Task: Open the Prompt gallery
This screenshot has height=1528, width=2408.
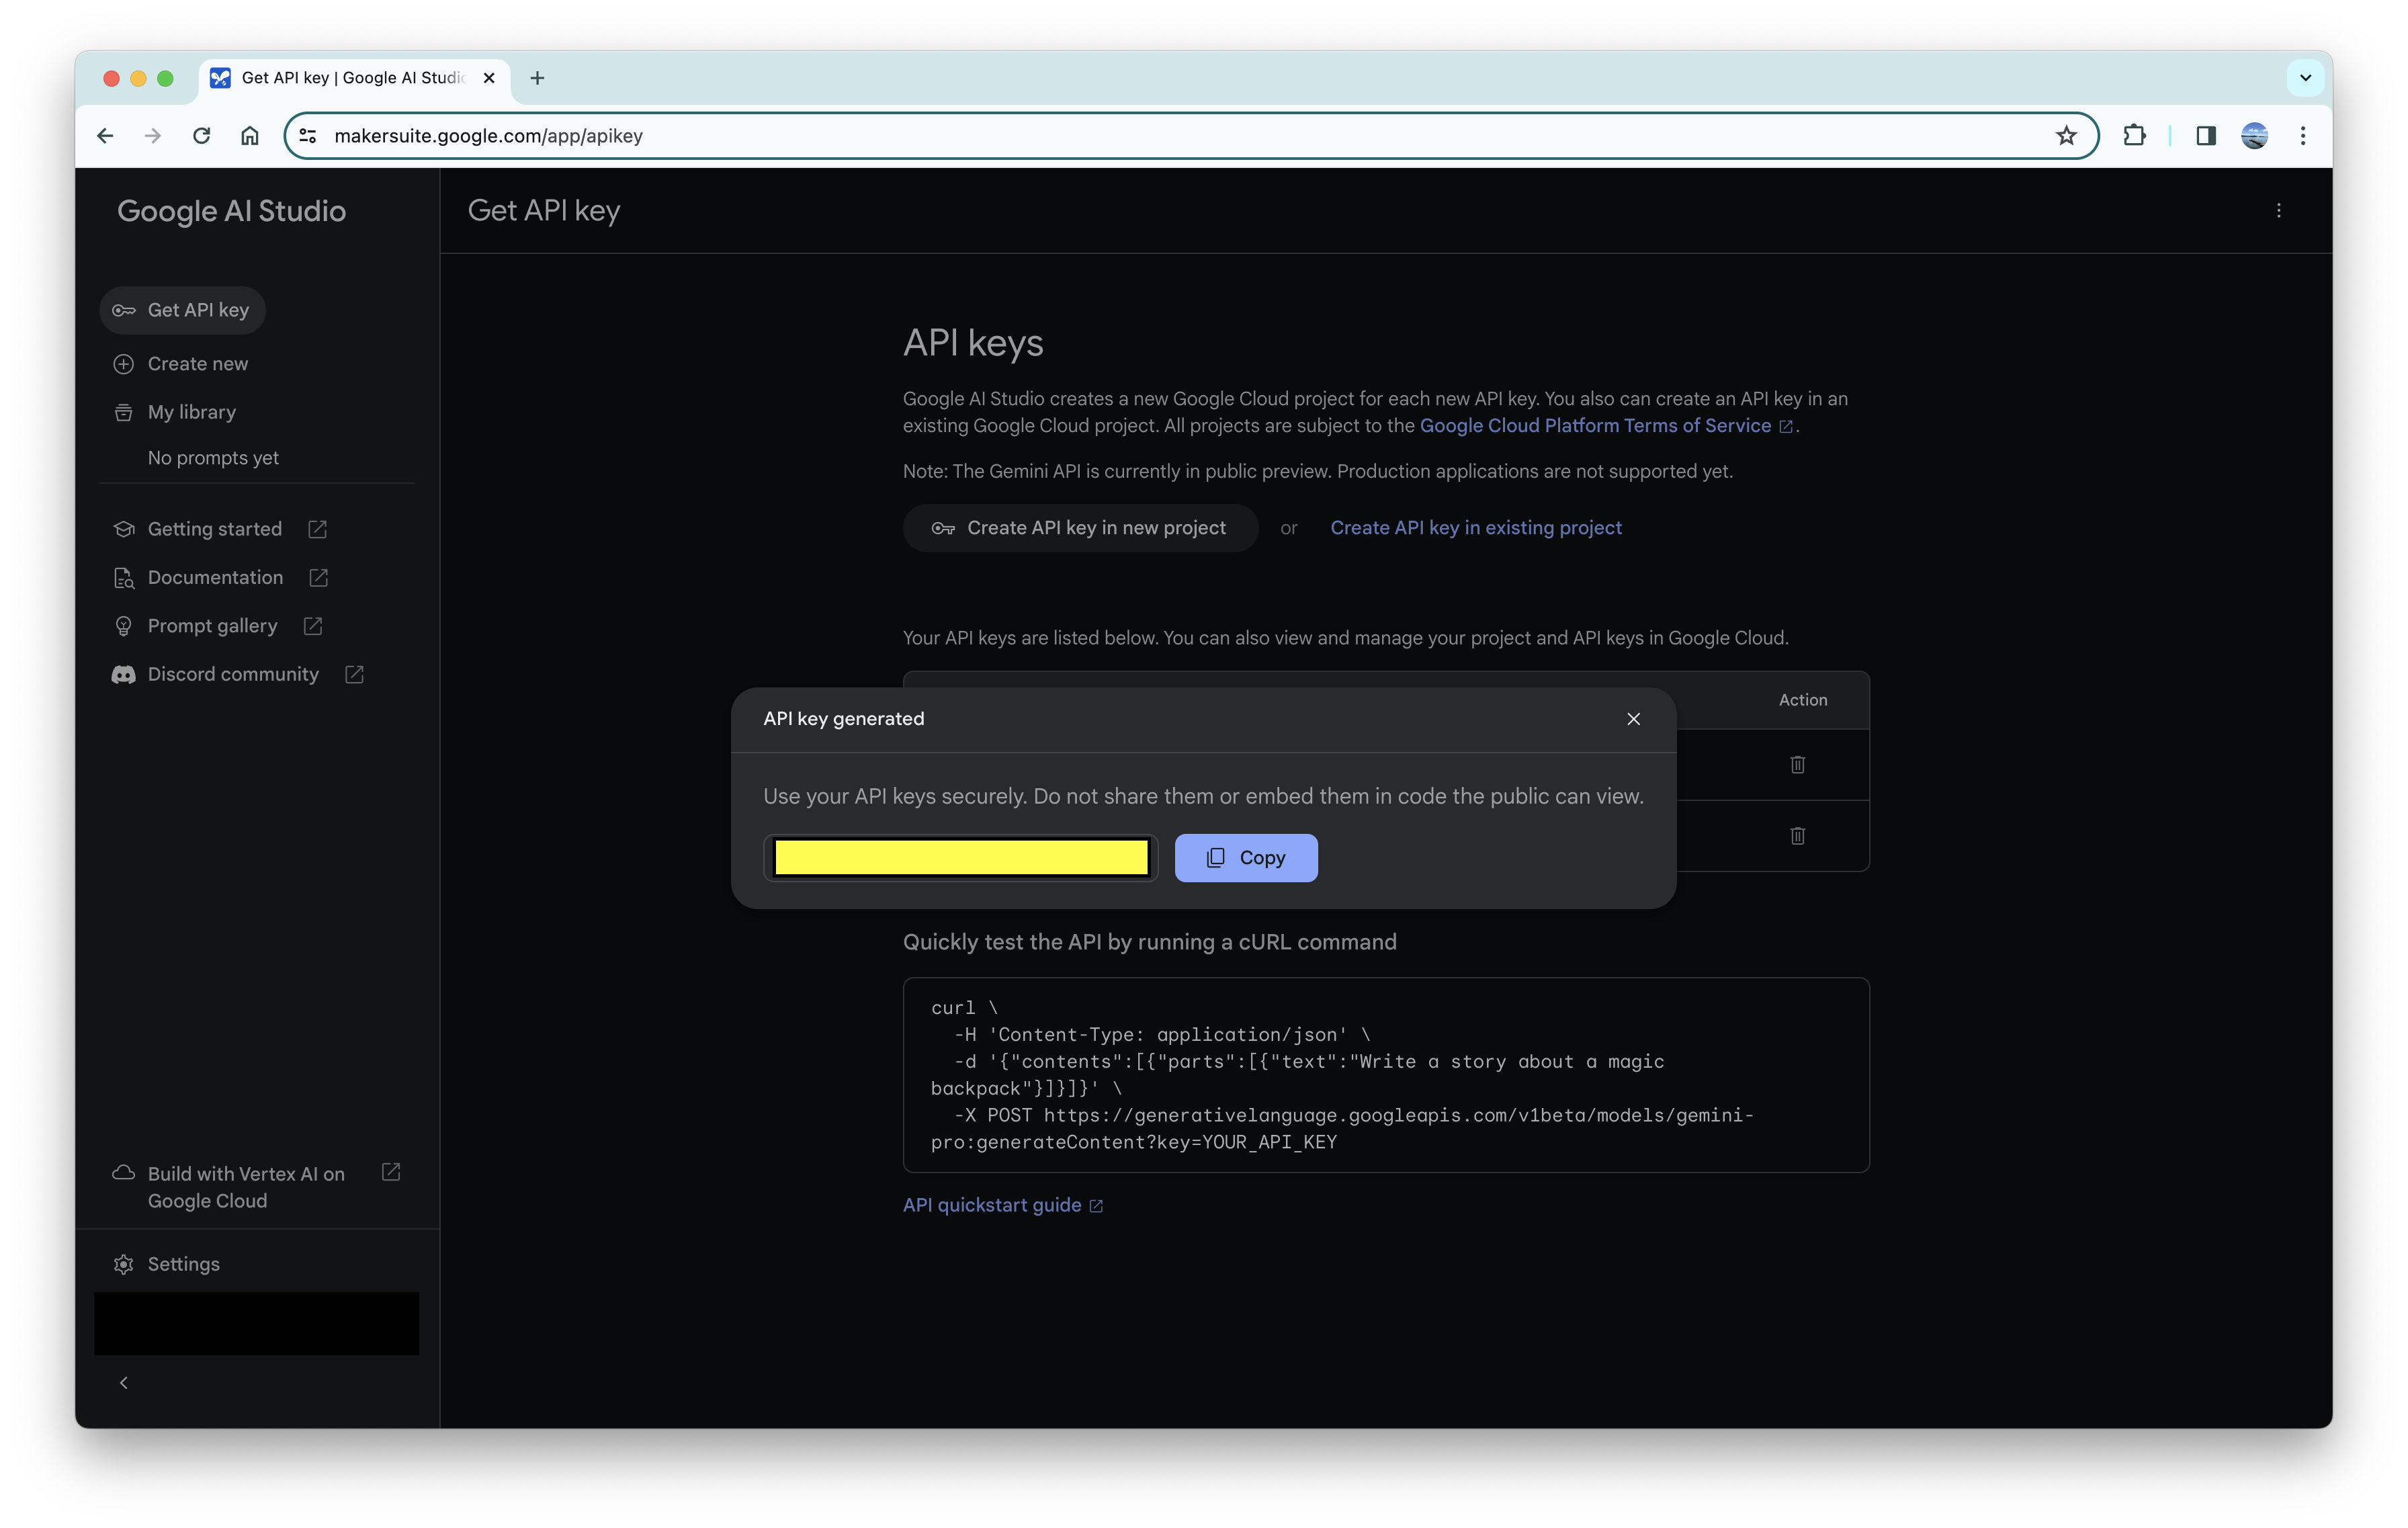Action: (212, 625)
